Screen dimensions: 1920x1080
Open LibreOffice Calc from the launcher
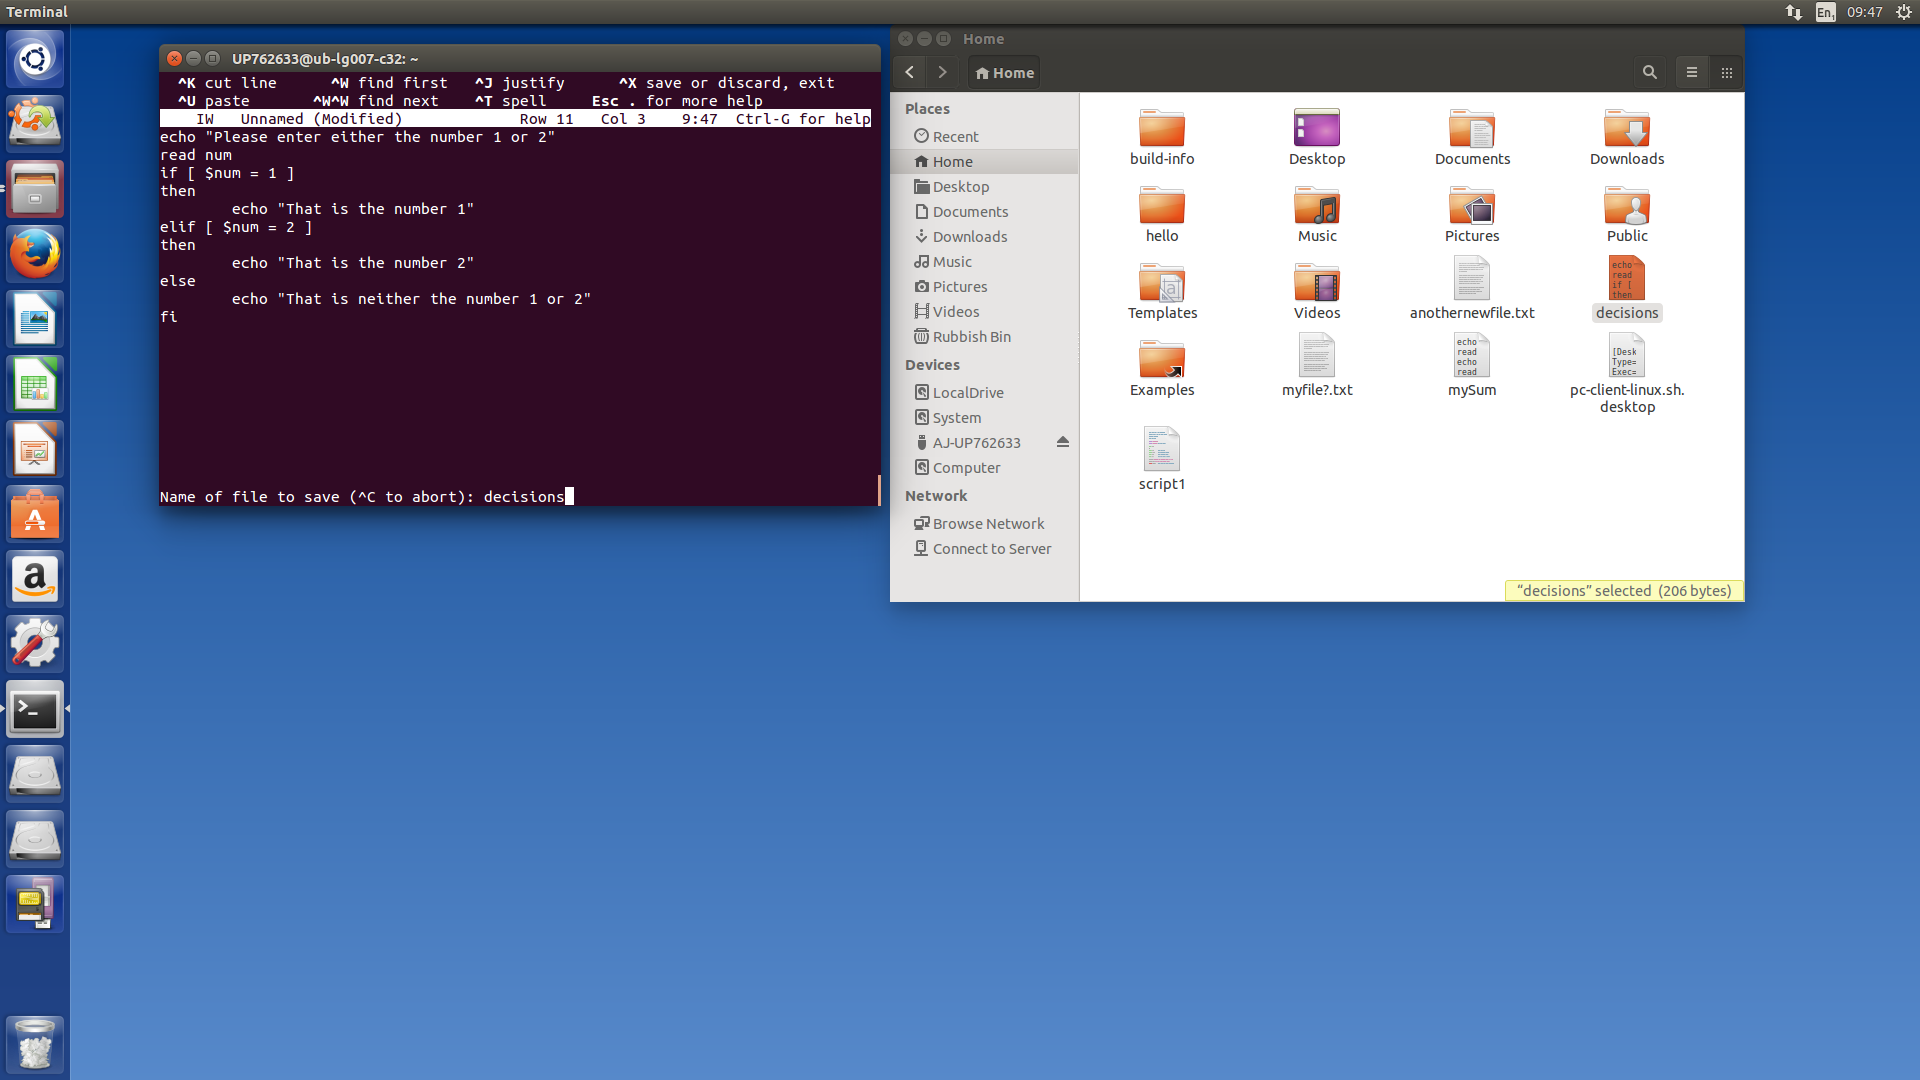(35, 384)
